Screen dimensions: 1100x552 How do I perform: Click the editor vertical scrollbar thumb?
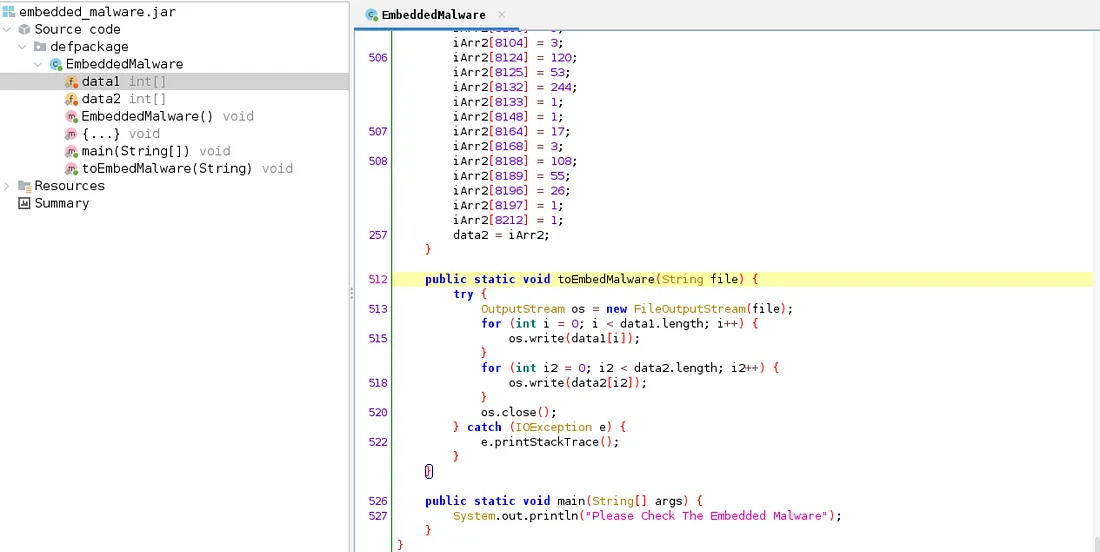(1096, 544)
